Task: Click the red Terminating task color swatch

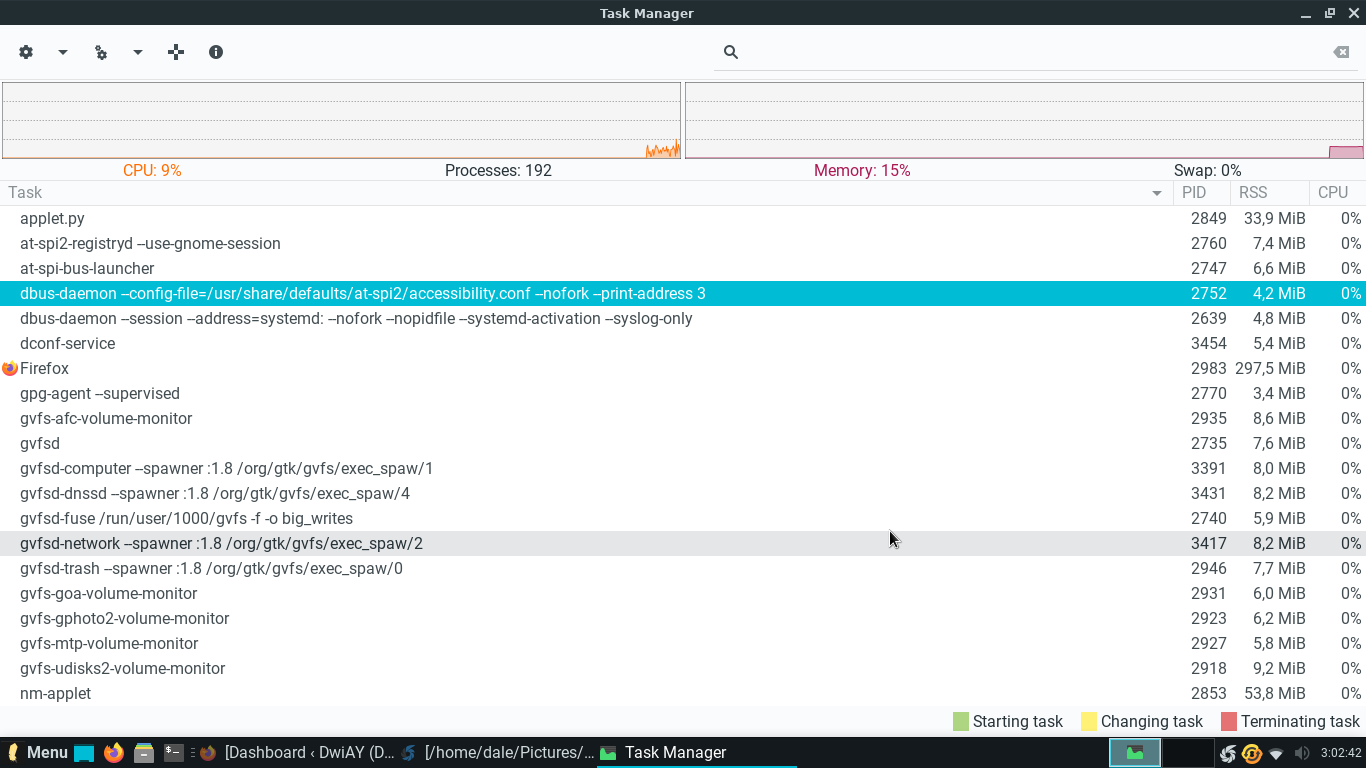Action: tap(1229, 721)
